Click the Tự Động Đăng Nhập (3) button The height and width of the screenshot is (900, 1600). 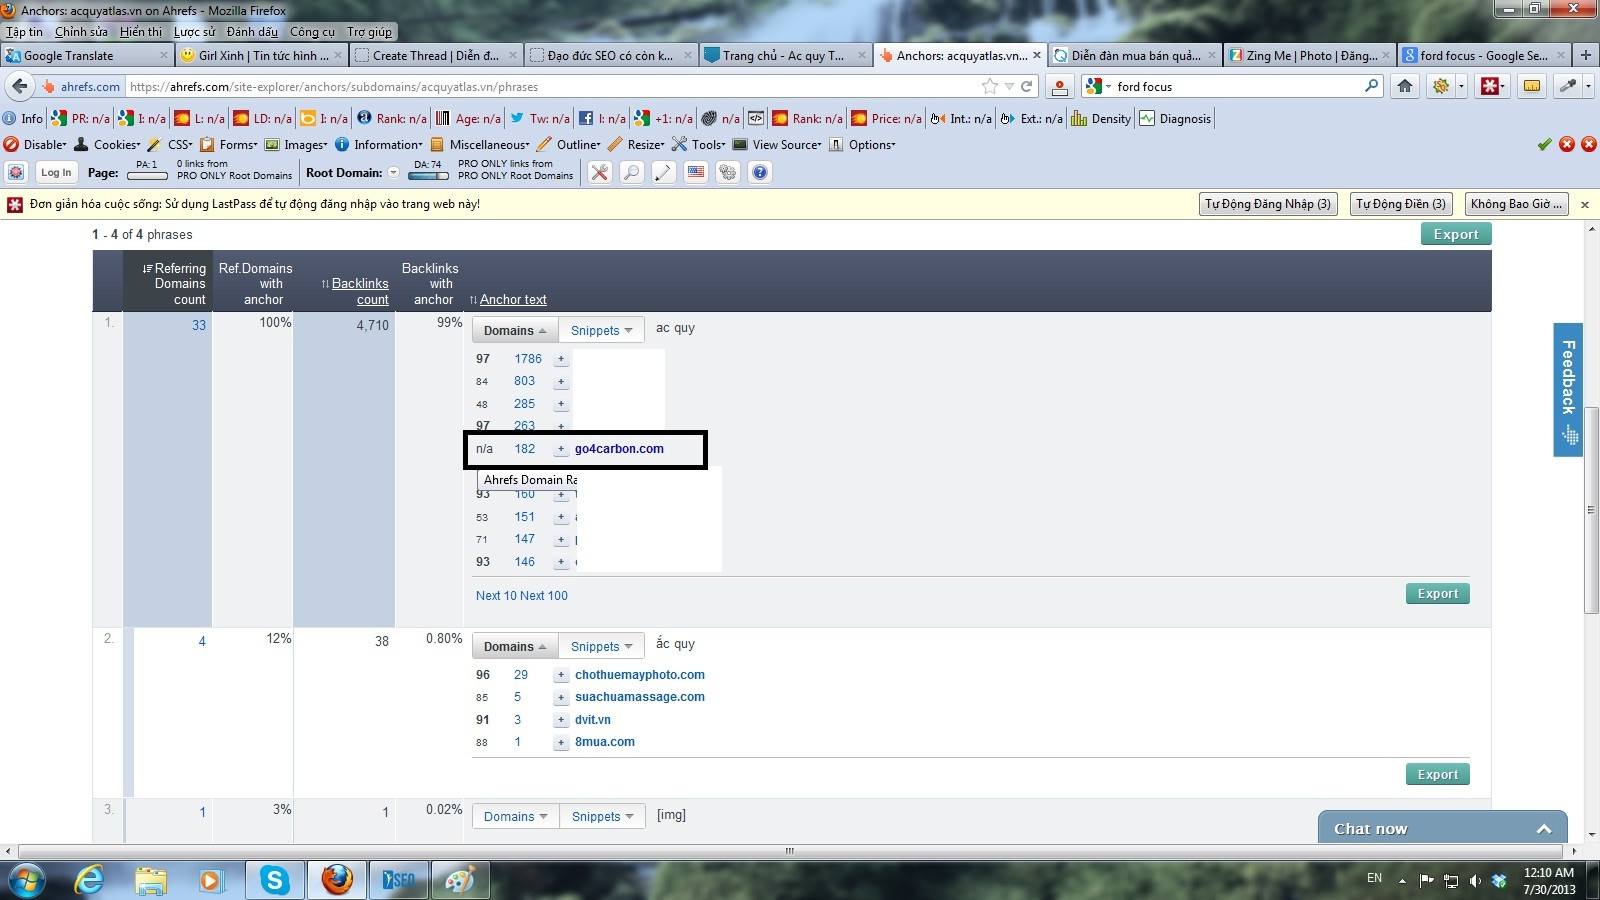tap(1268, 204)
